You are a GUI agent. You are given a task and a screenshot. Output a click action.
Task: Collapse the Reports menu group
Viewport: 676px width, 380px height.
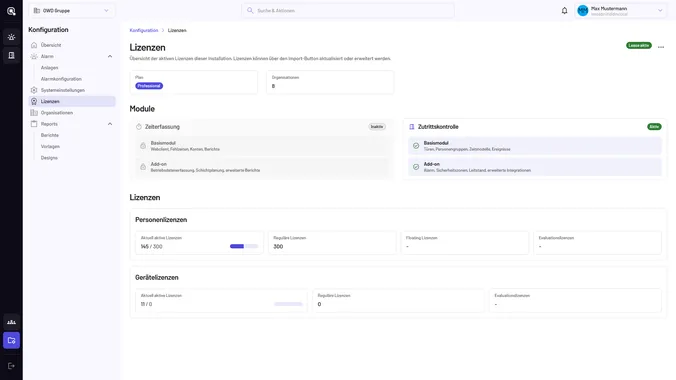point(110,124)
